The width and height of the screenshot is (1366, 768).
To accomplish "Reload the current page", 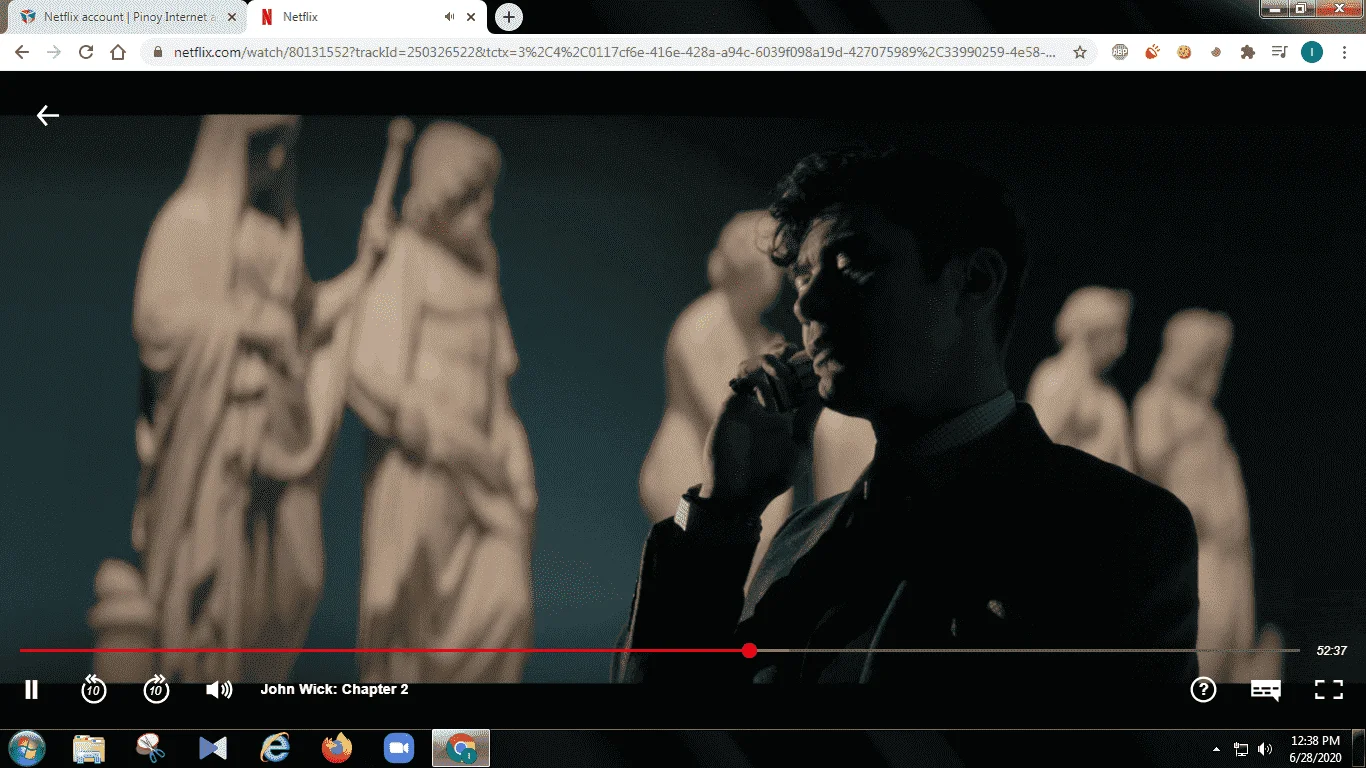I will 86,52.
